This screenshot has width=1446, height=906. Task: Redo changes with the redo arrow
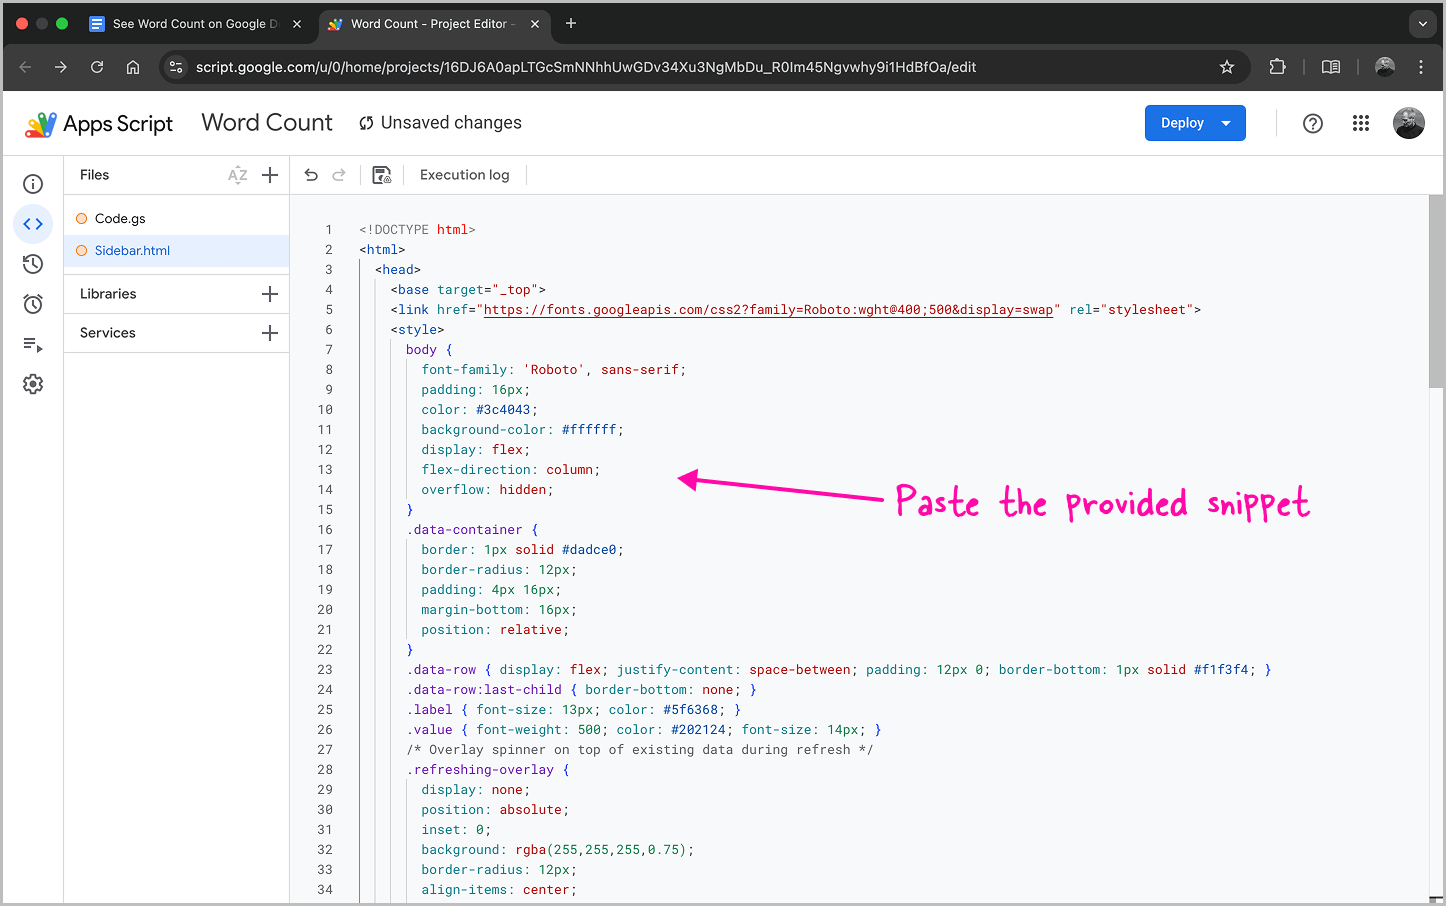(339, 174)
